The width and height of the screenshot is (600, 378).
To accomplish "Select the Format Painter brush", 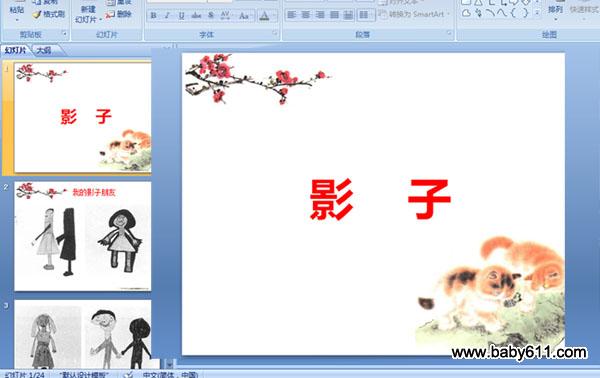I will click(x=48, y=15).
